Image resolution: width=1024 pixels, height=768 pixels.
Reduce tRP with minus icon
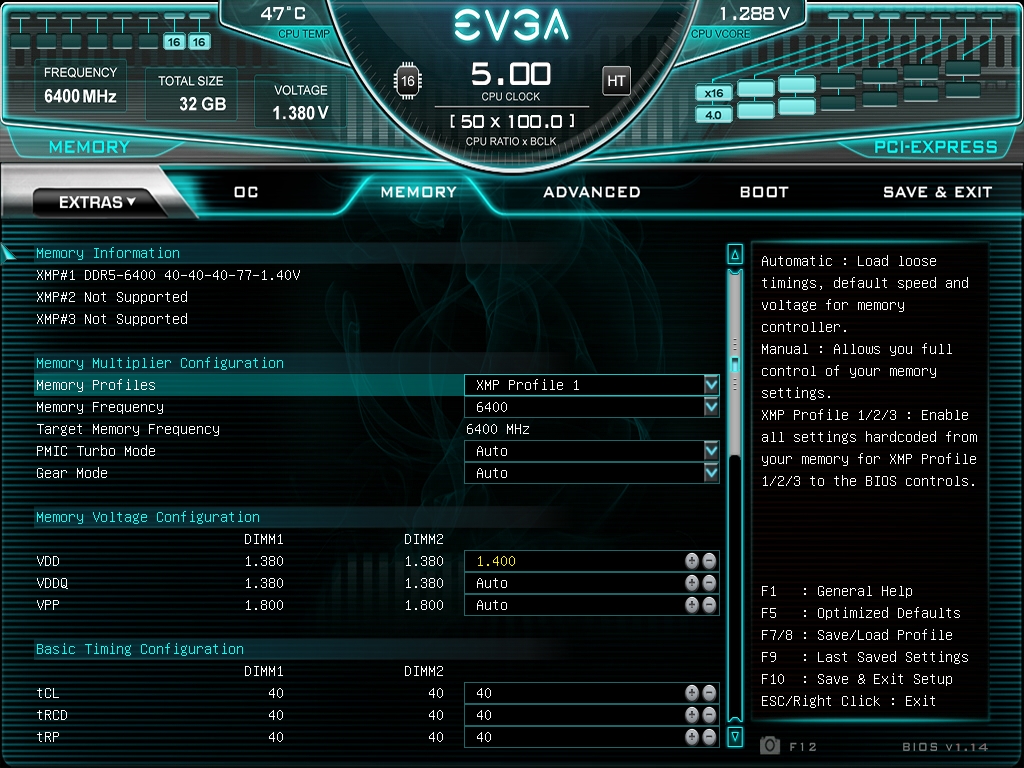pos(709,737)
